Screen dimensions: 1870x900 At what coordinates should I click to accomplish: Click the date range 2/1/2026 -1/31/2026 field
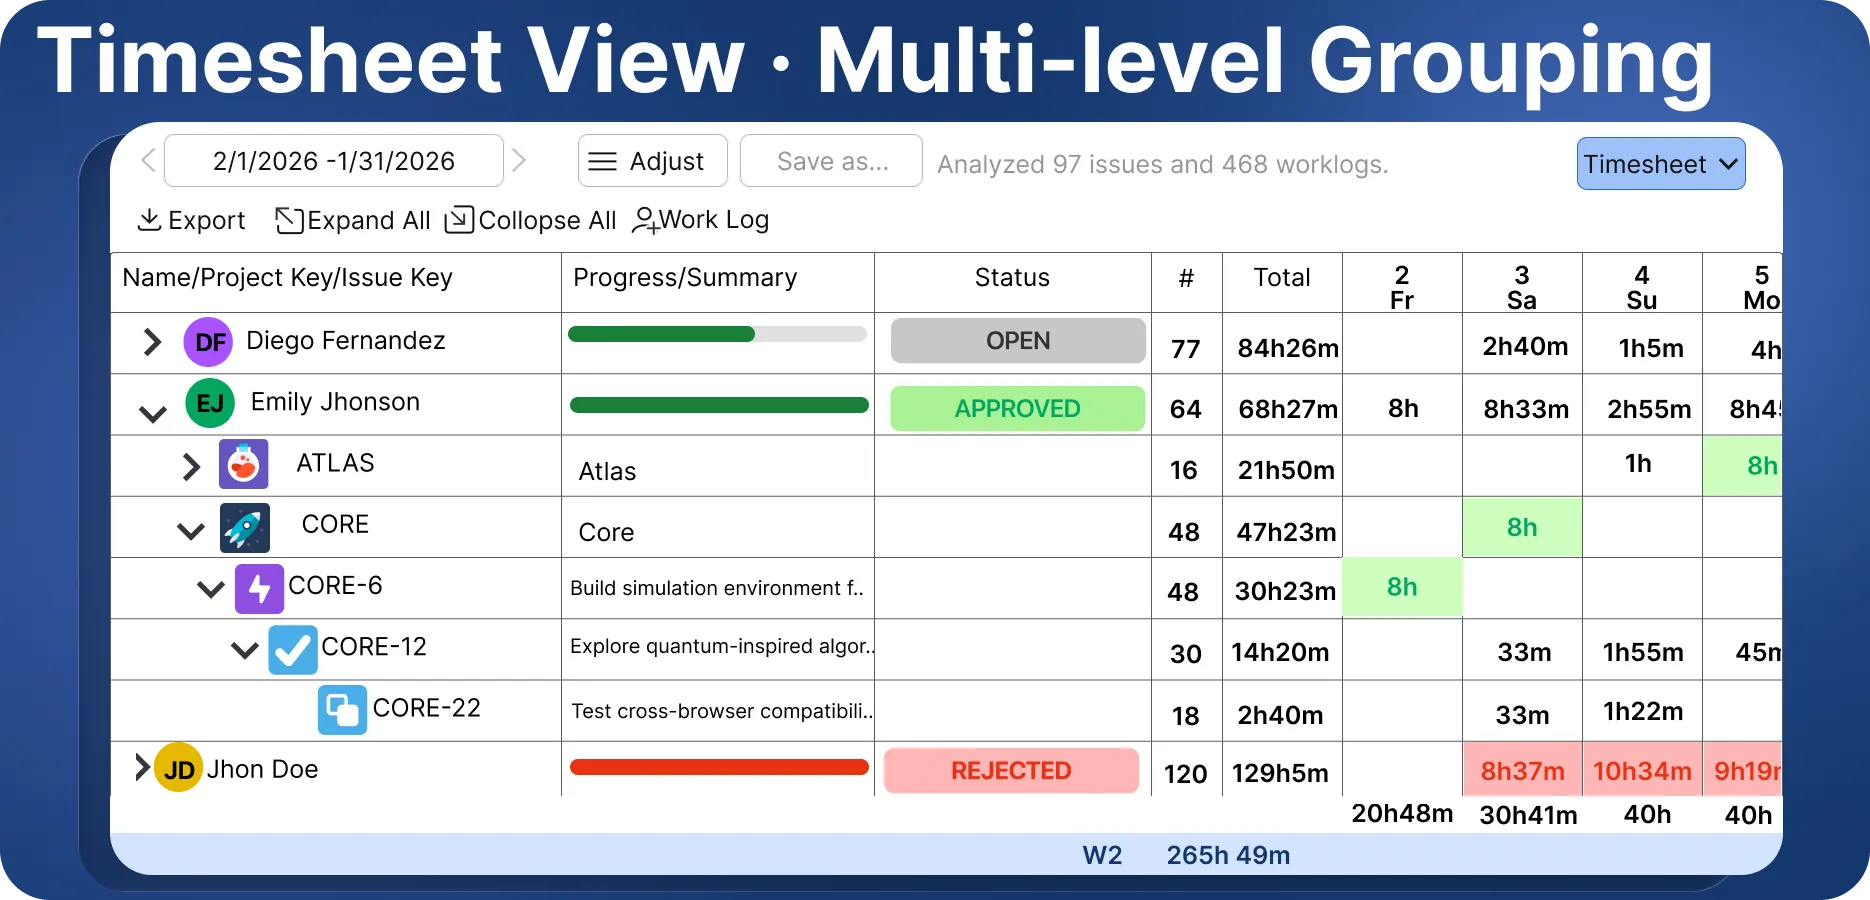click(334, 161)
